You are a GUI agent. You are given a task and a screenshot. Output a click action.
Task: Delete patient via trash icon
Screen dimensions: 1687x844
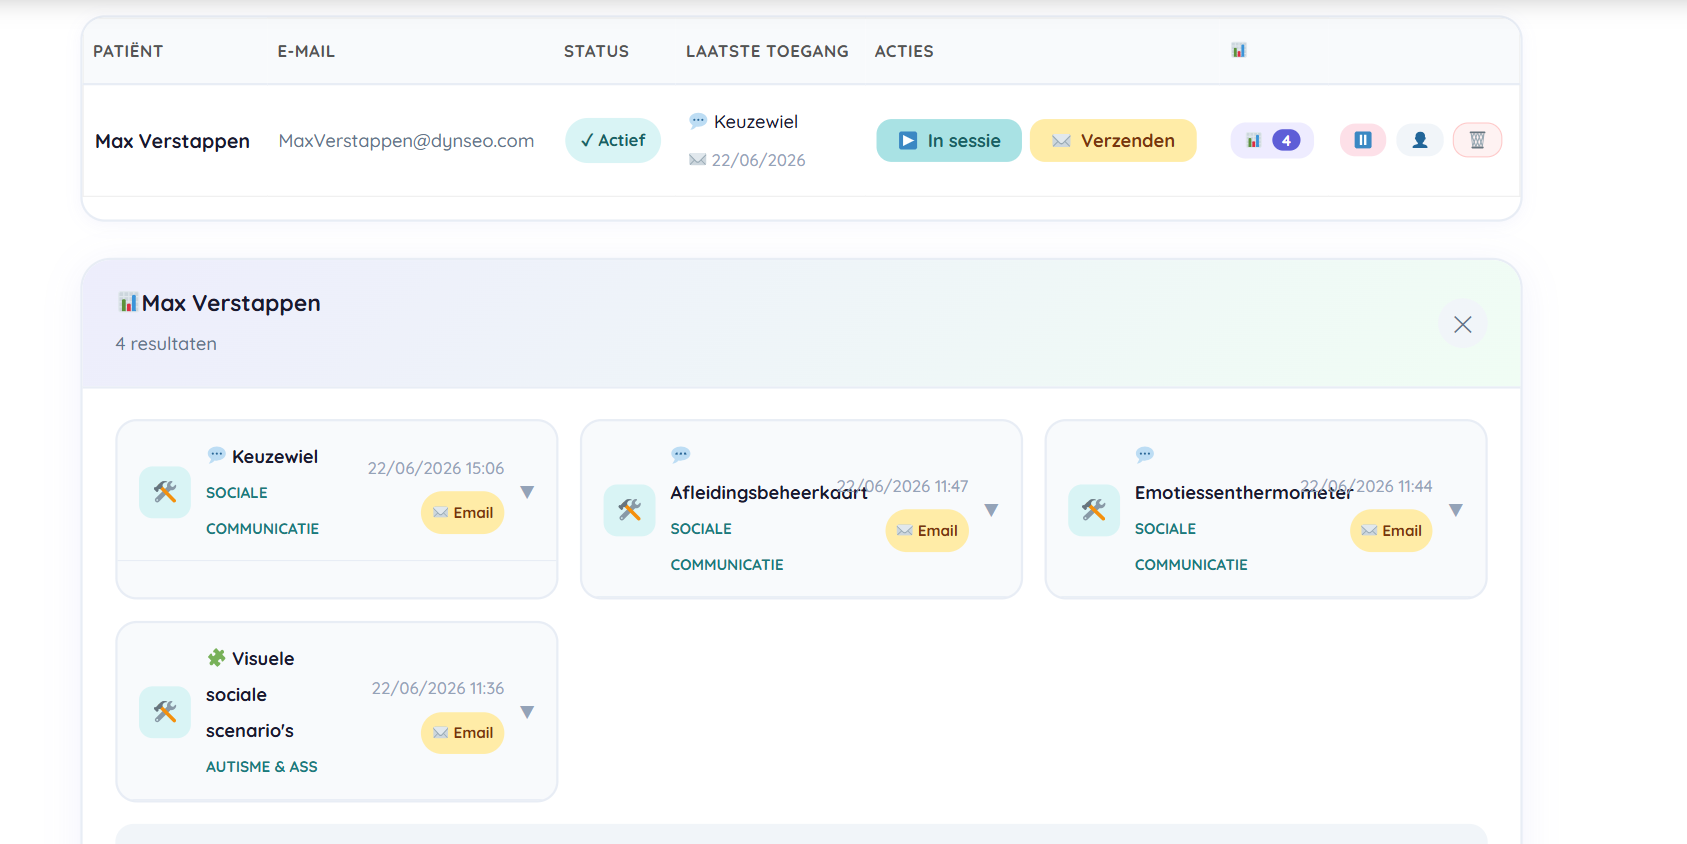(x=1477, y=140)
